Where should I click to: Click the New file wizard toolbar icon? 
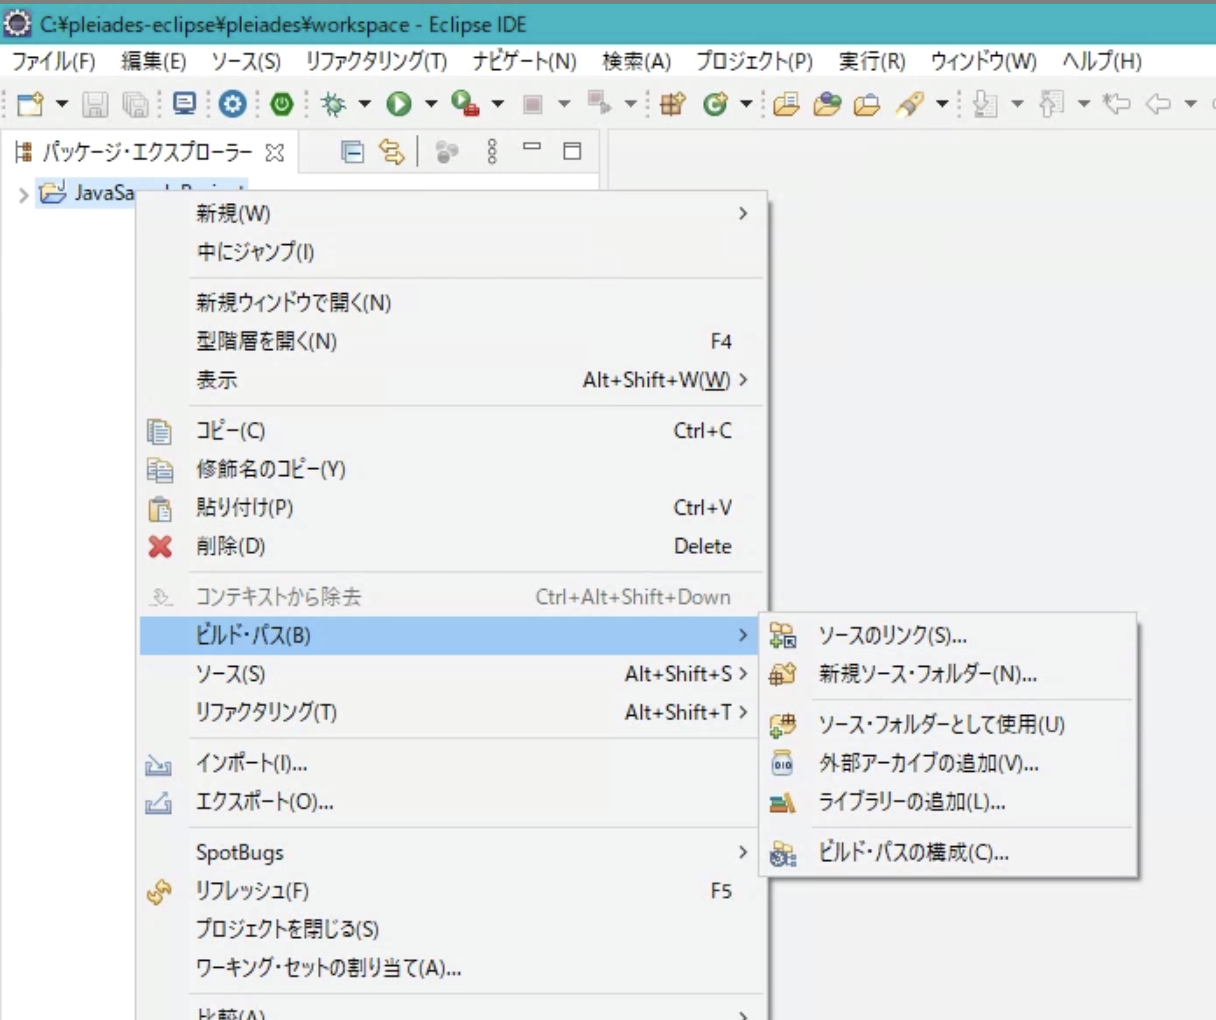coord(31,104)
